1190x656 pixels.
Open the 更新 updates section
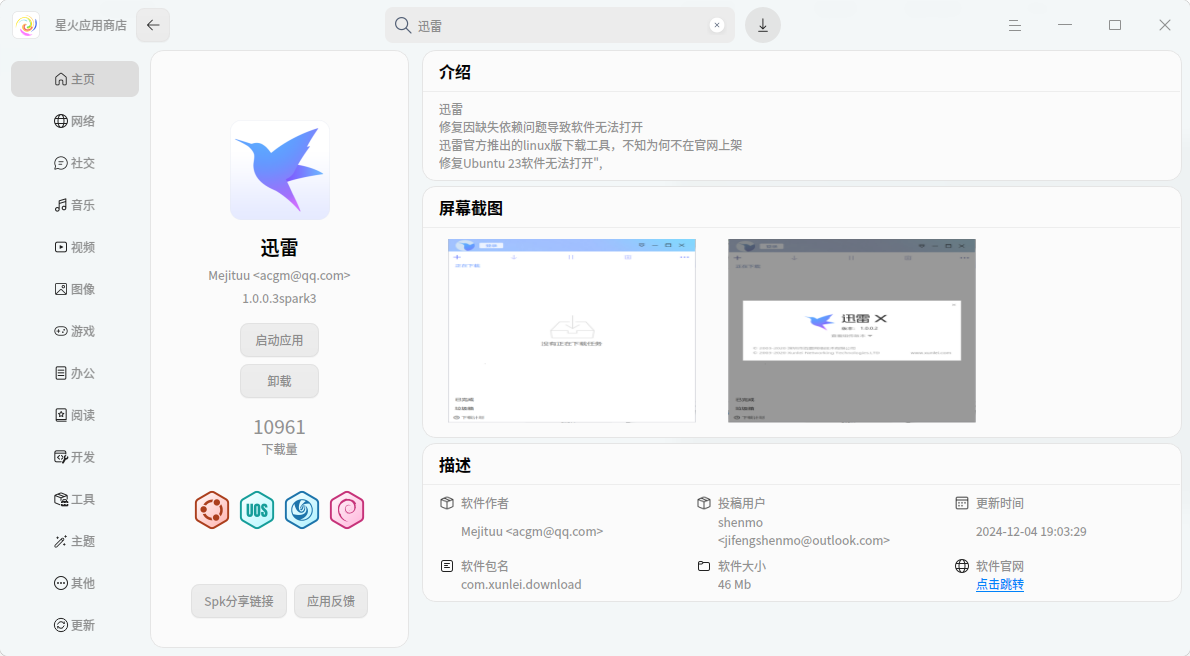click(75, 625)
